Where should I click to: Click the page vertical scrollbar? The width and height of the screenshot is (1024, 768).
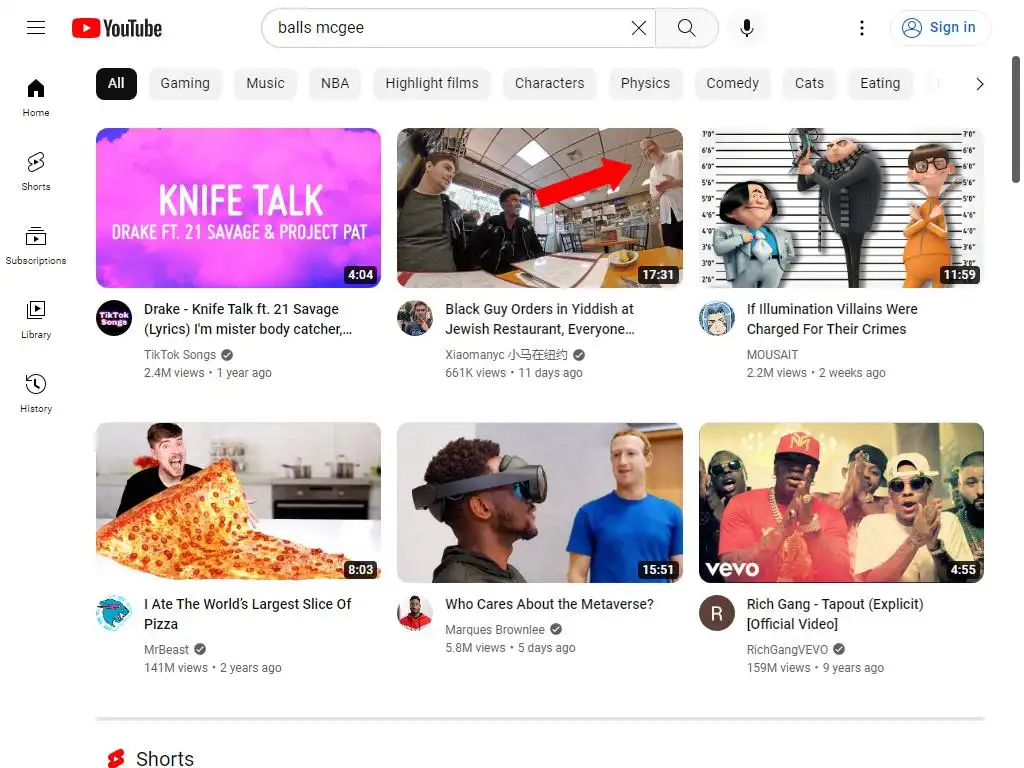tap(1016, 120)
